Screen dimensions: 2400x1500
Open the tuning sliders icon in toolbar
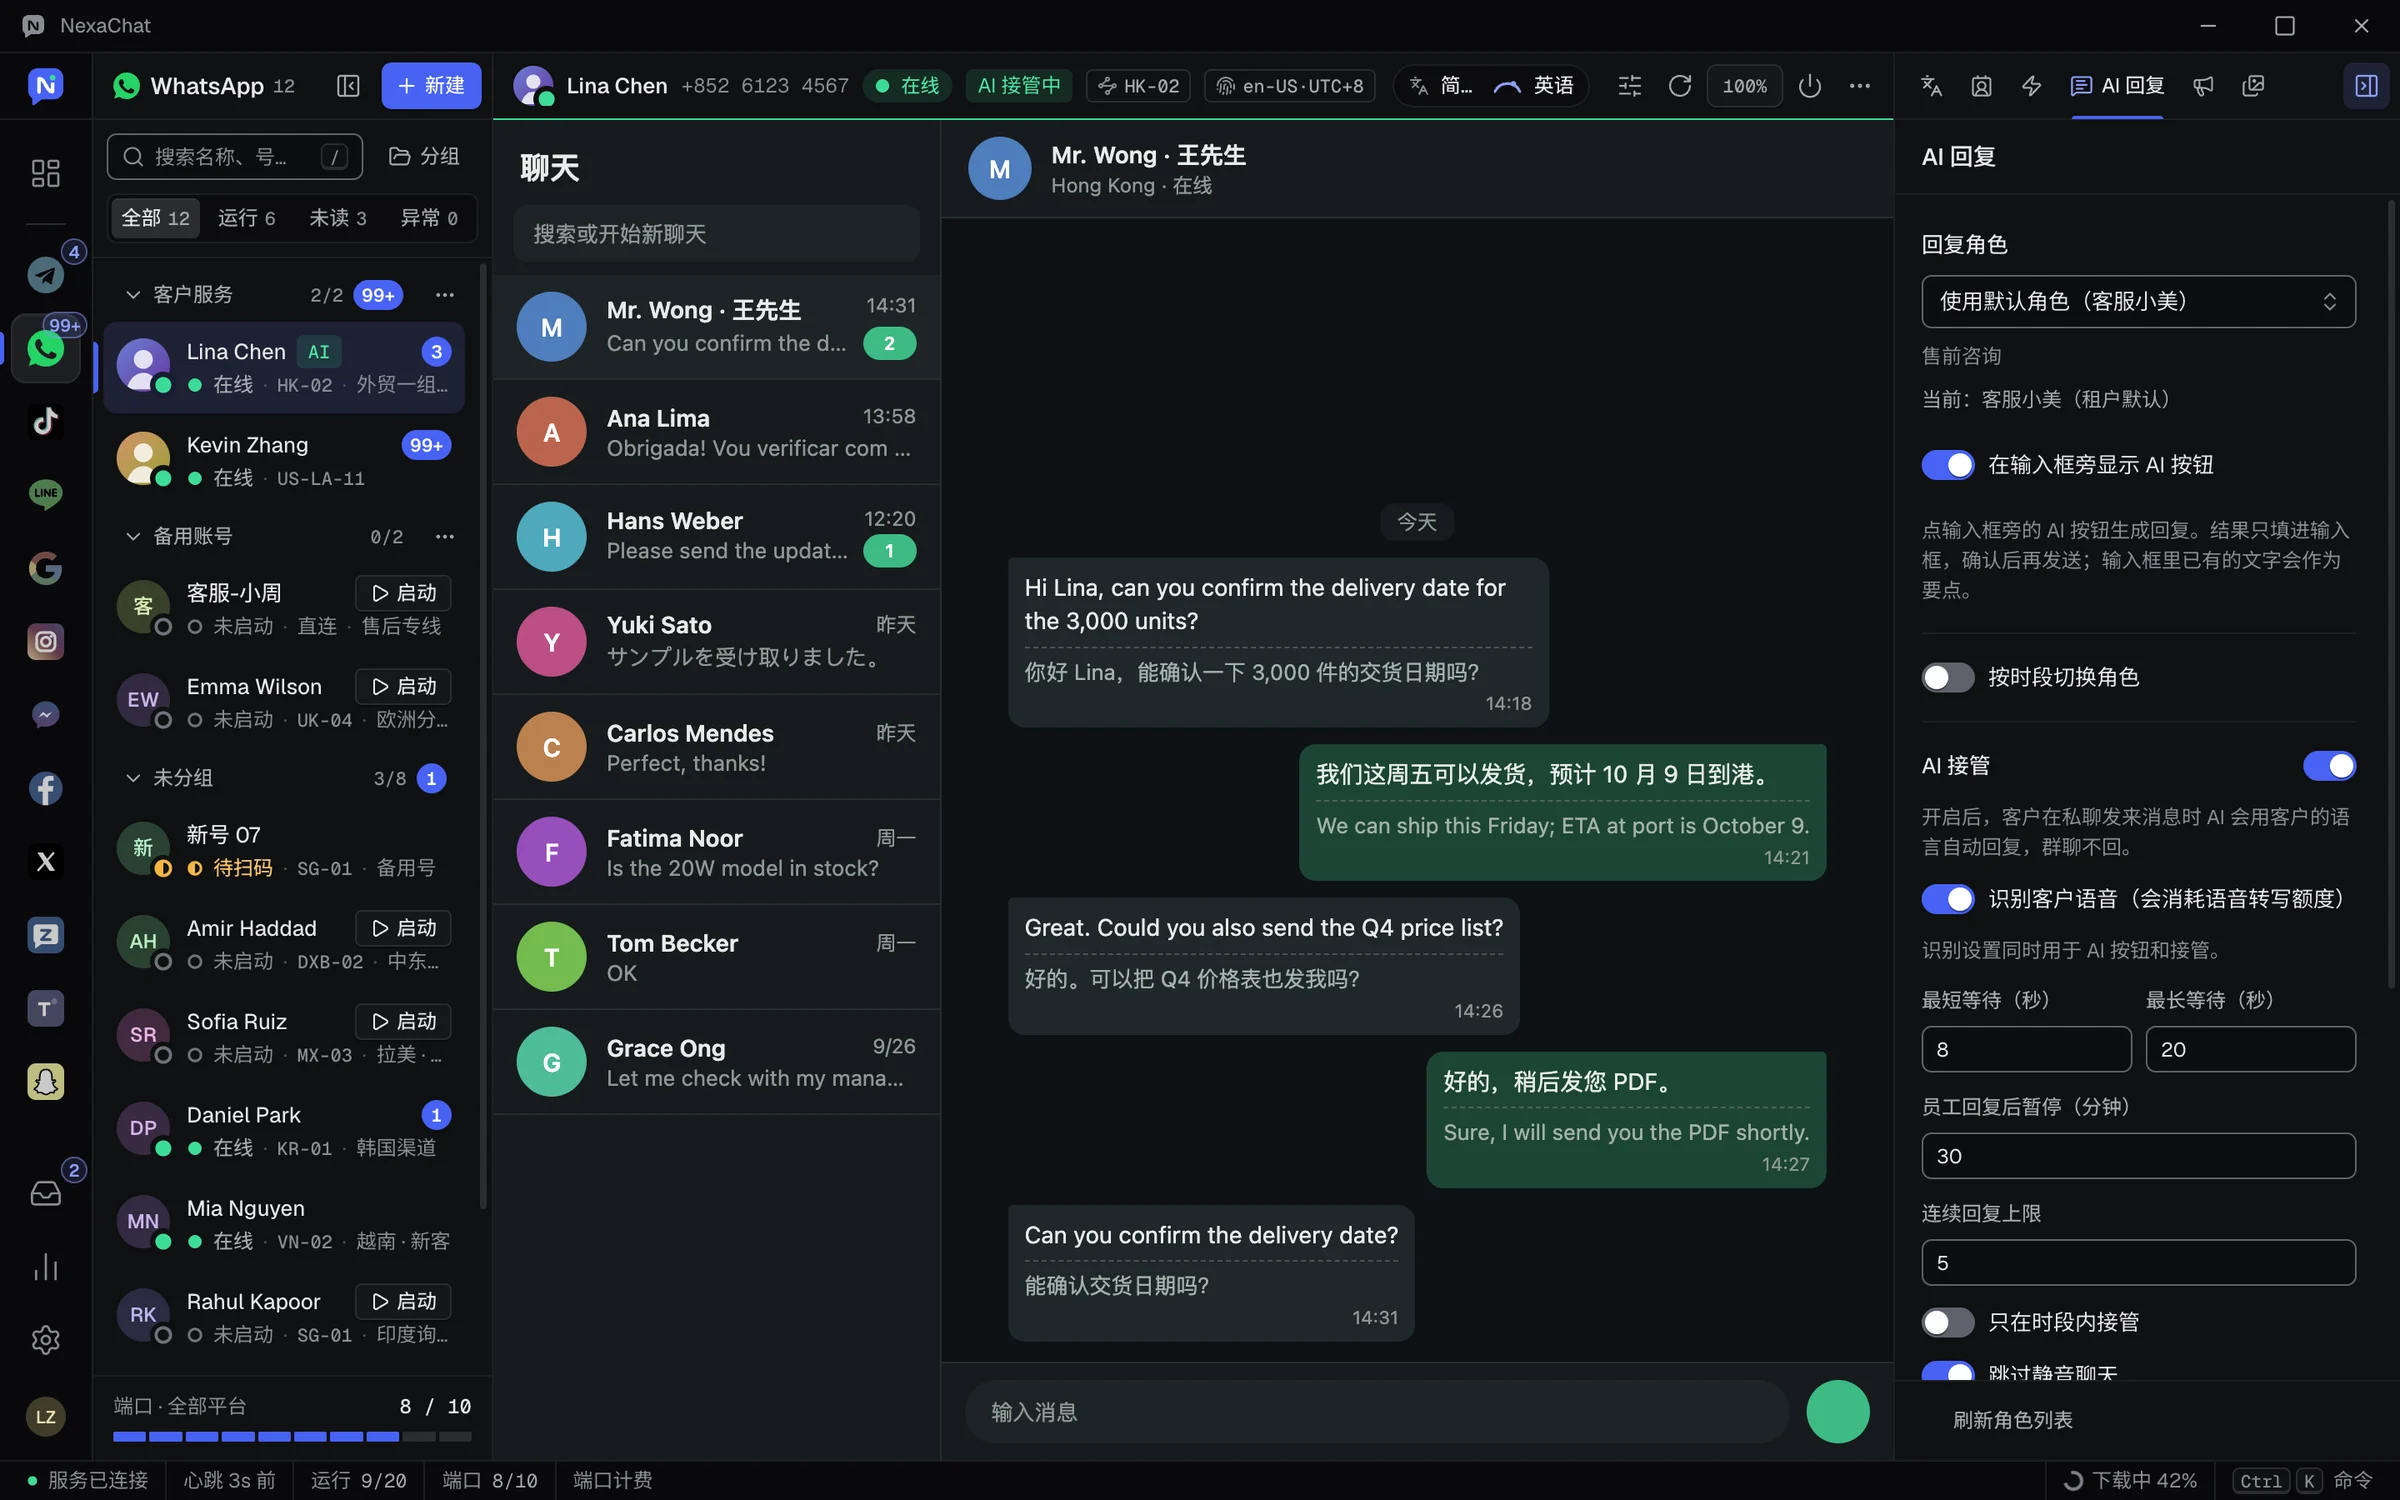click(1629, 86)
